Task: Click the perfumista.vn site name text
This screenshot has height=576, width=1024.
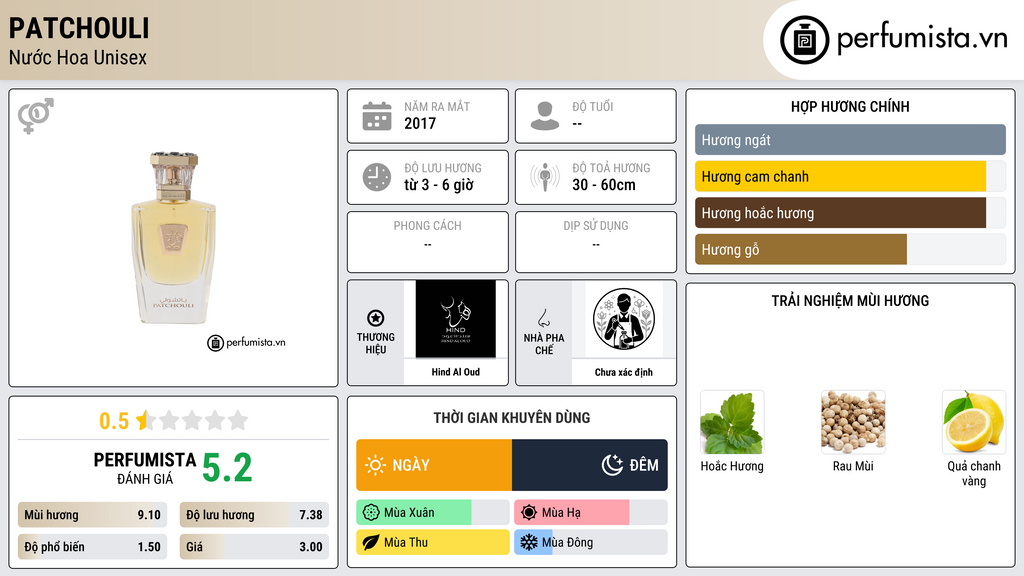Action: [x=922, y=38]
